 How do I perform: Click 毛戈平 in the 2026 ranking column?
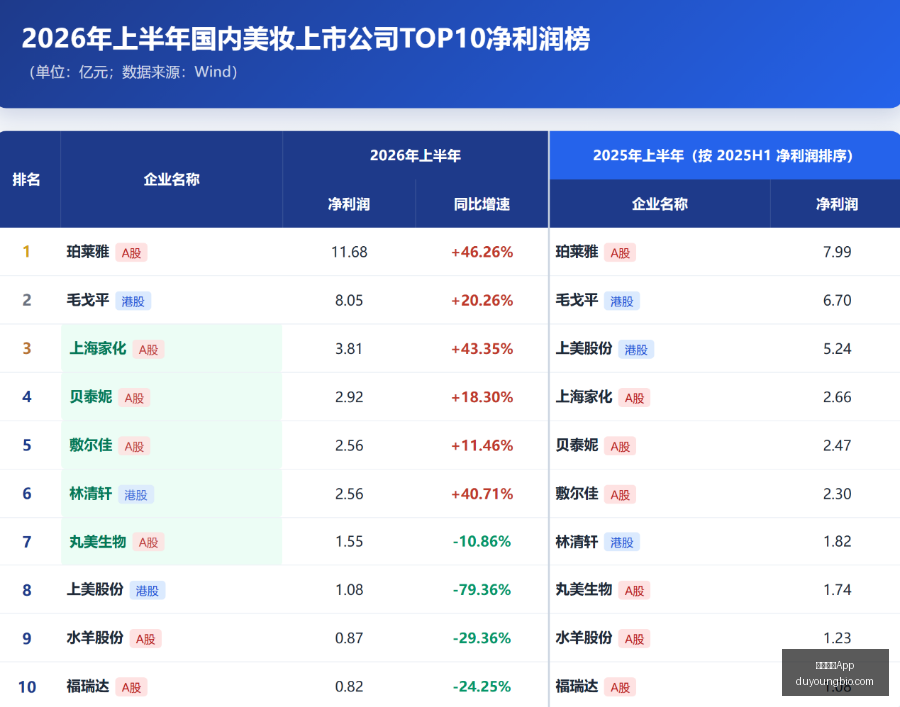click(88, 300)
